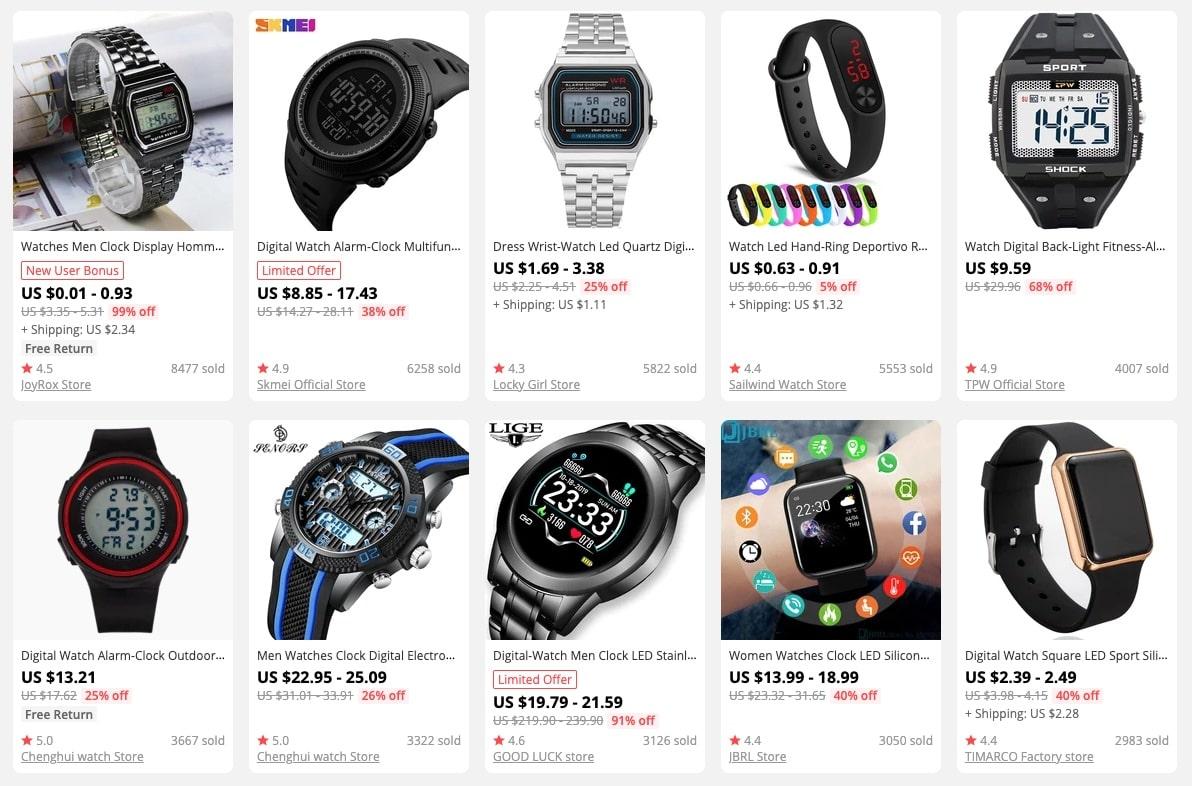Screen dimensions: 1192x786
Task: Open the GOOD LUCK store link
Action: [x=543, y=756]
